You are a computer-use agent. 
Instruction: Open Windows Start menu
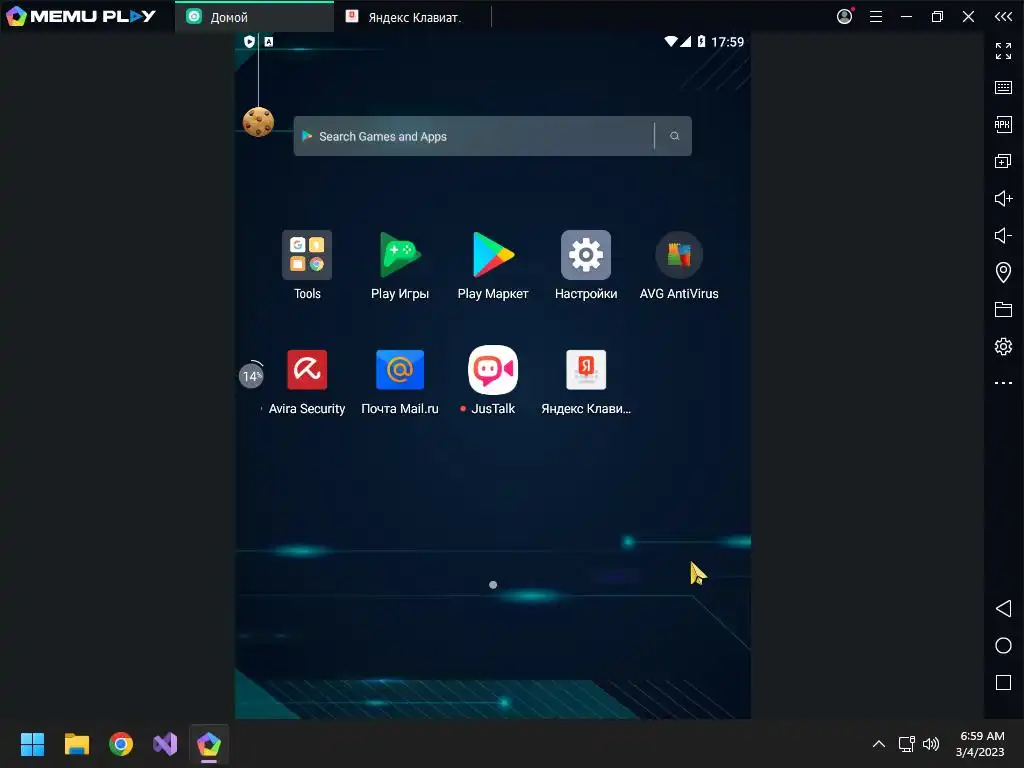click(x=32, y=744)
